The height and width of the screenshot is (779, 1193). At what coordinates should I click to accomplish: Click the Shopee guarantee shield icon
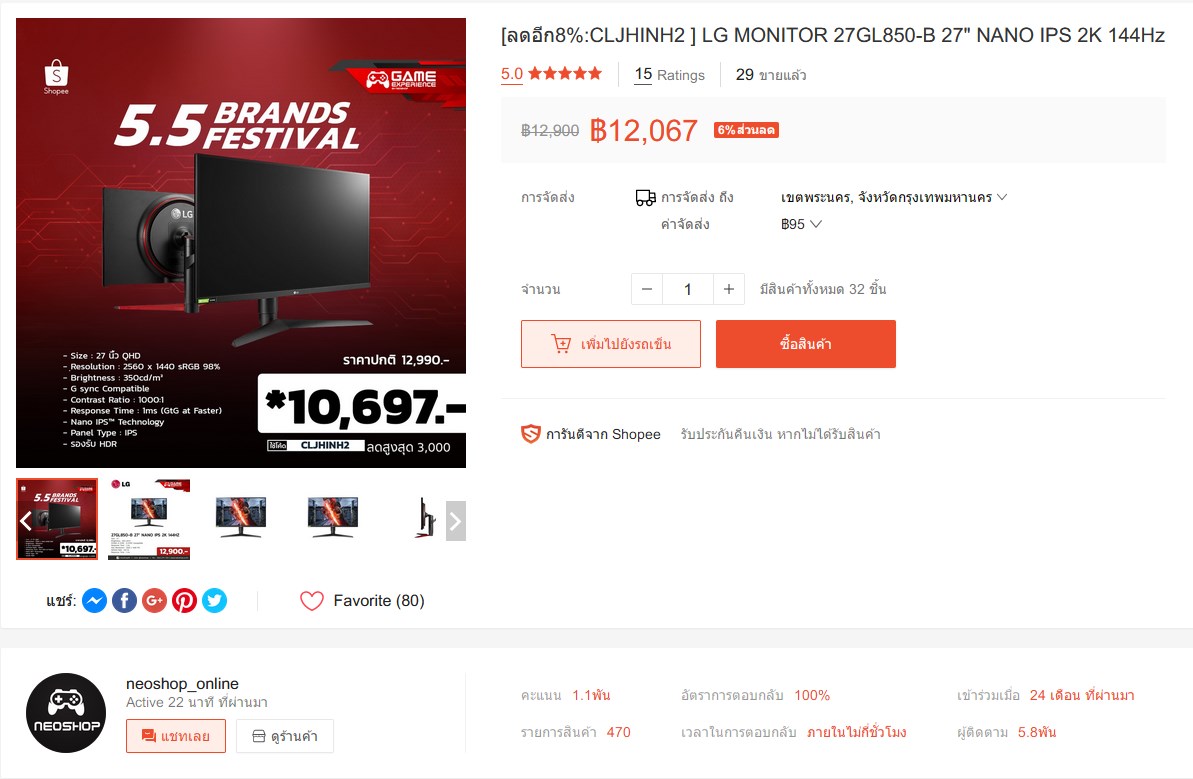point(530,434)
